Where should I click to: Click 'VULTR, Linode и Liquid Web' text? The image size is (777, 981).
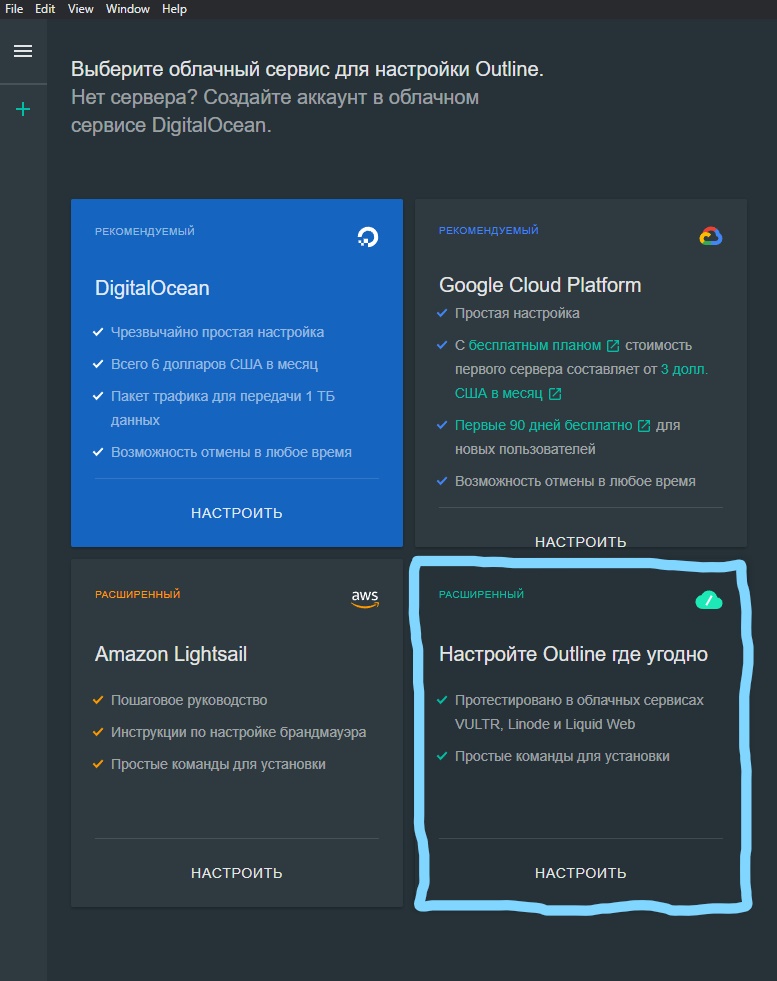click(545, 724)
